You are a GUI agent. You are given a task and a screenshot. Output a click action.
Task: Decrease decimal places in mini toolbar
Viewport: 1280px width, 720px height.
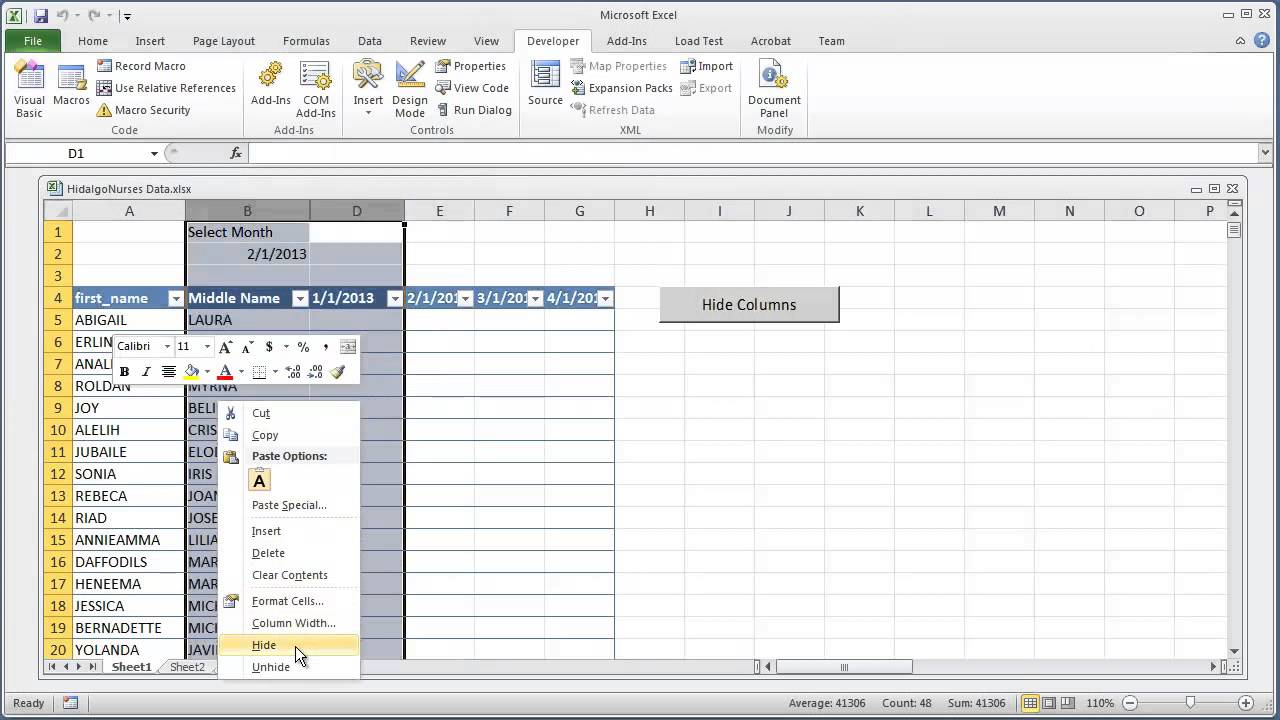(x=315, y=372)
